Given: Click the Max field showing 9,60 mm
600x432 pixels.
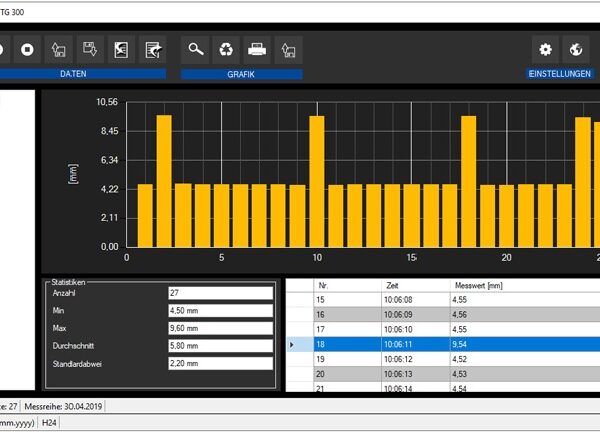Looking at the screenshot, I should (220, 328).
